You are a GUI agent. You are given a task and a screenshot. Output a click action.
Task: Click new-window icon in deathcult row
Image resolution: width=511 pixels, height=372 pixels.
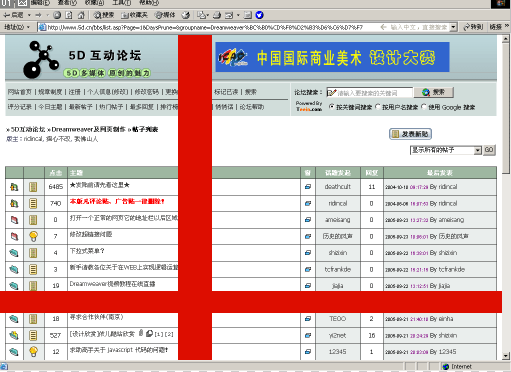click(308, 187)
